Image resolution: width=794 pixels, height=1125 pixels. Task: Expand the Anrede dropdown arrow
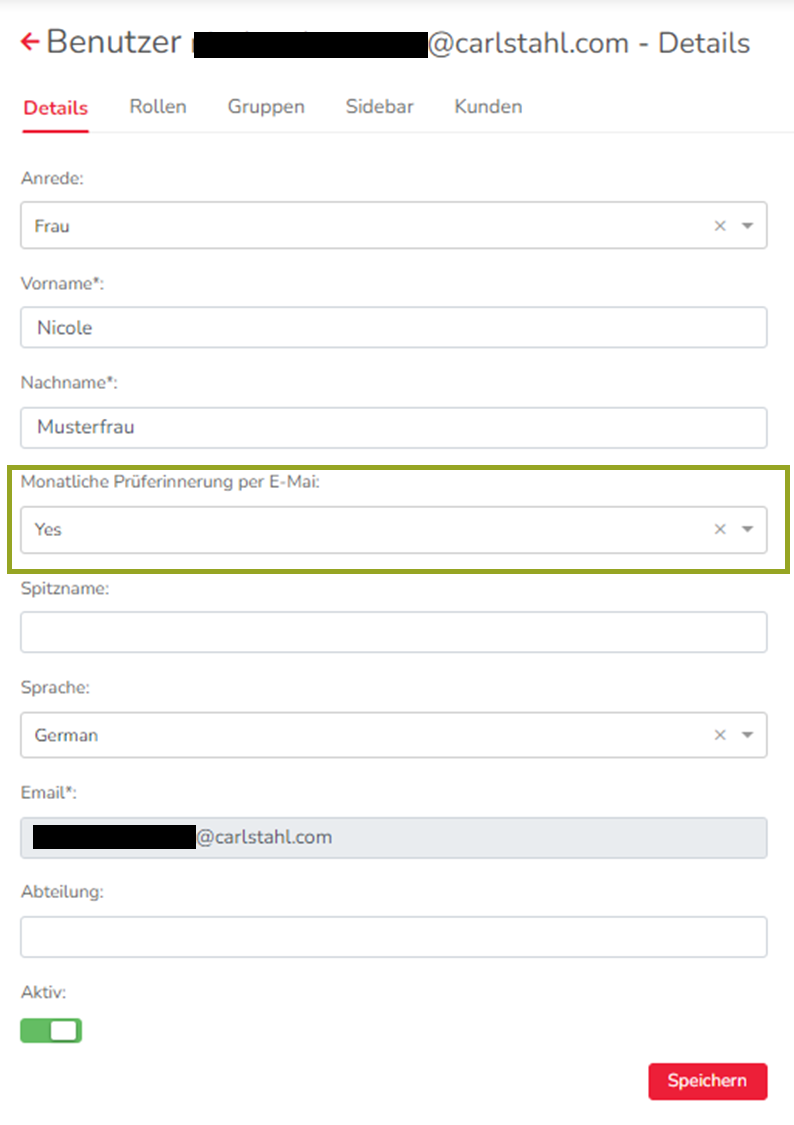(x=747, y=226)
